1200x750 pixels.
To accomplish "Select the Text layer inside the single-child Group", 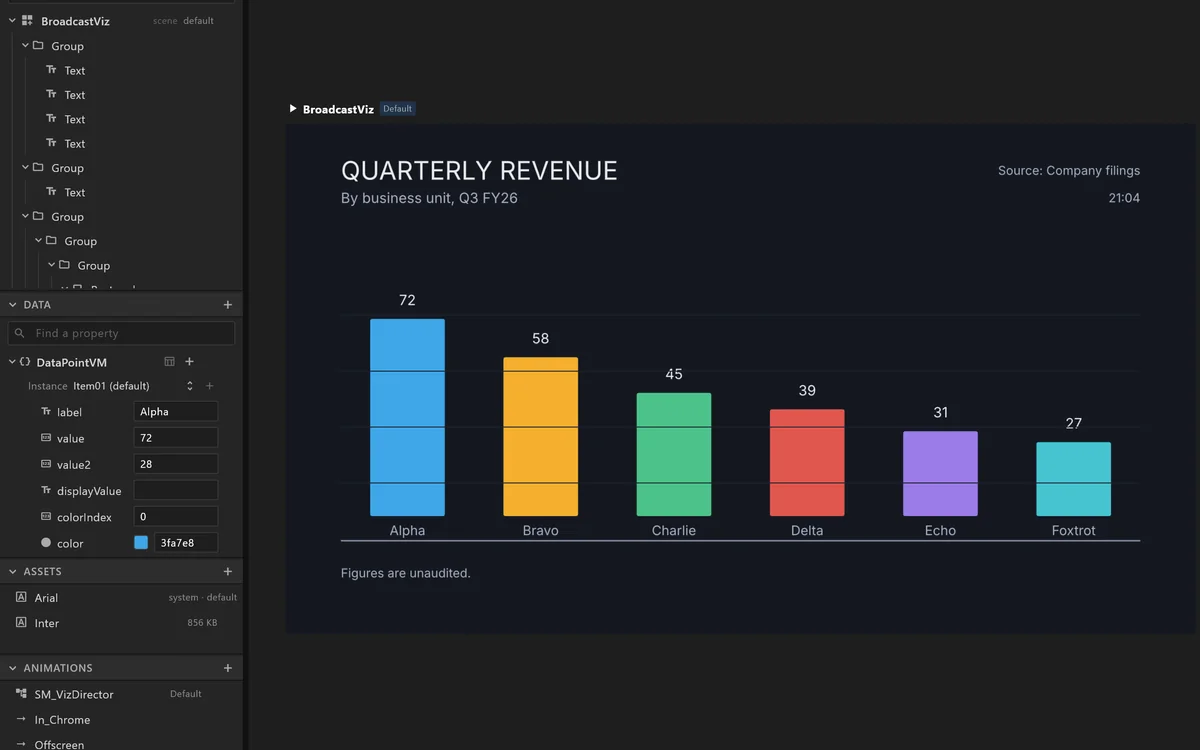I will coord(75,192).
